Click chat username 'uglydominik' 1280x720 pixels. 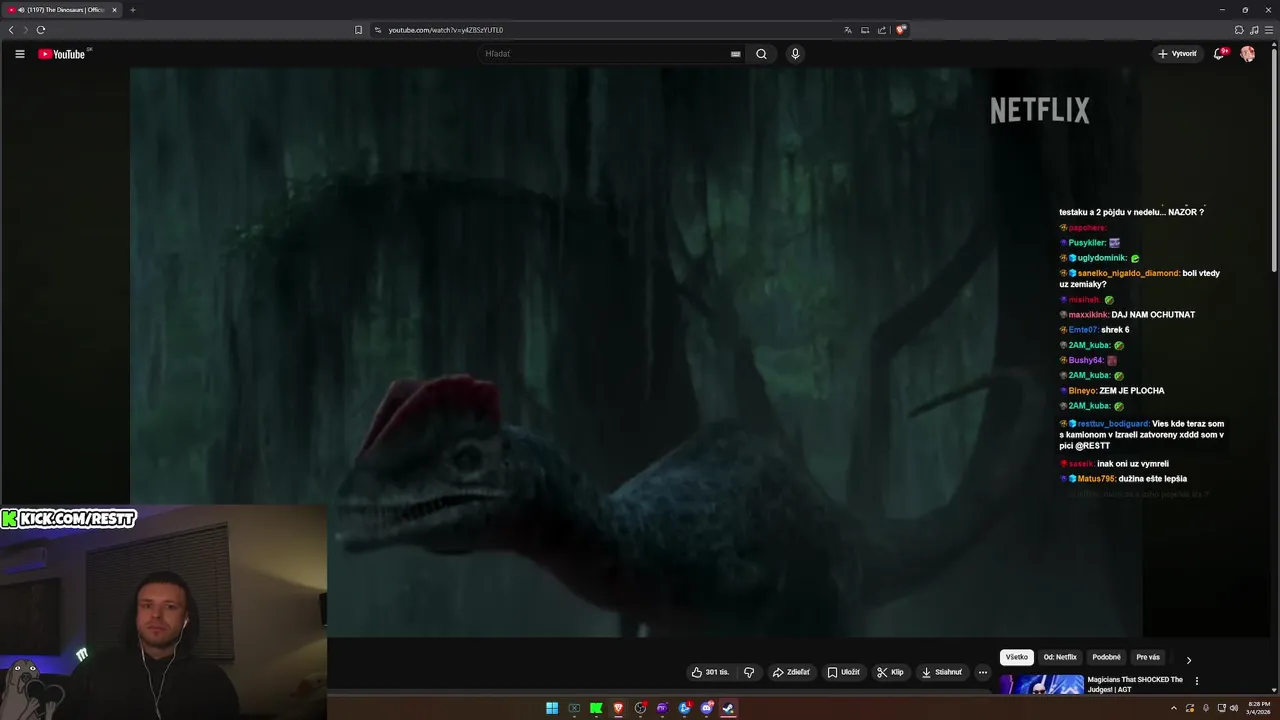pos(1102,258)
